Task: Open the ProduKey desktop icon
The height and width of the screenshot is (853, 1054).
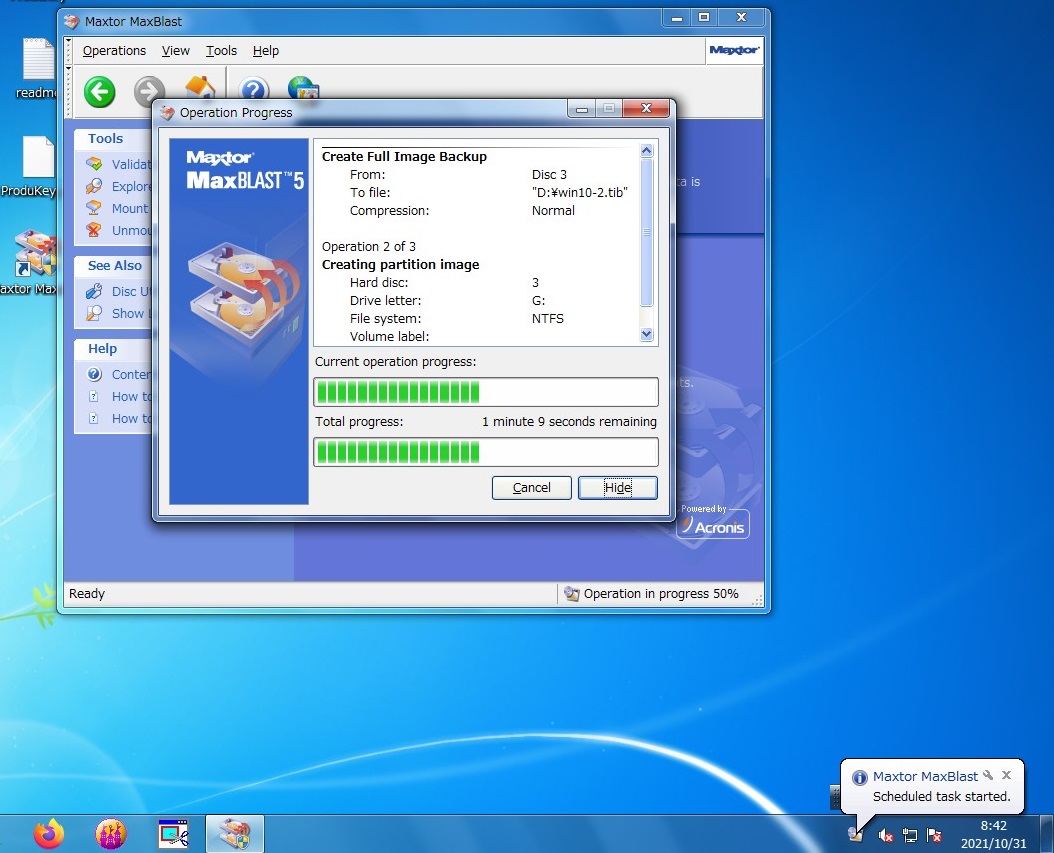Action: (x=31, y=167)
